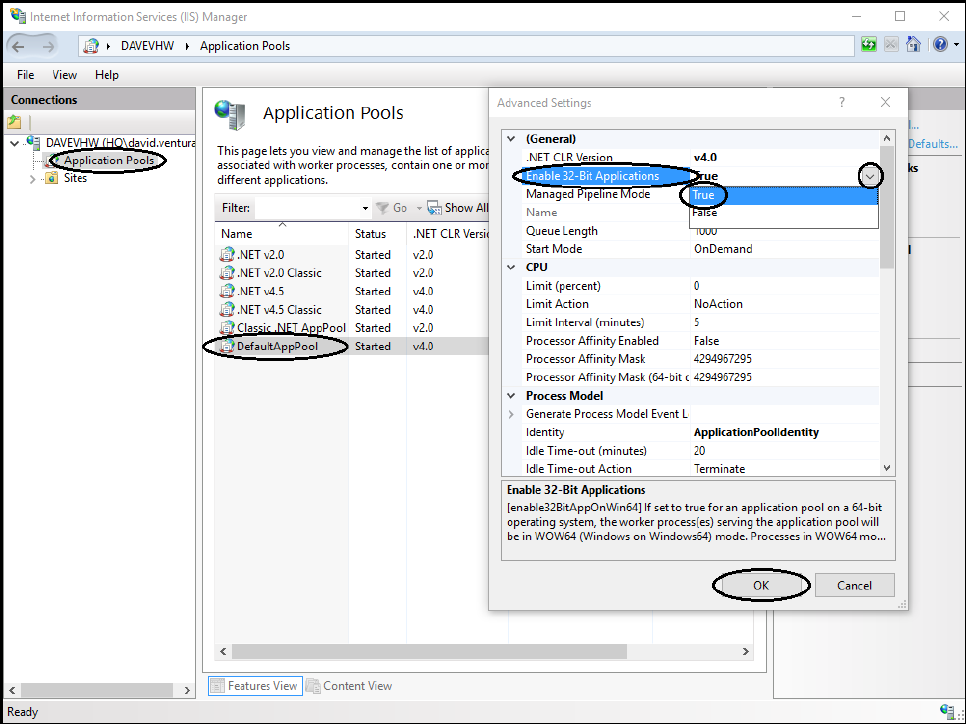Click the .NET v4.5 Classic pool icon
966x724 pixels.
click(227, 309)
